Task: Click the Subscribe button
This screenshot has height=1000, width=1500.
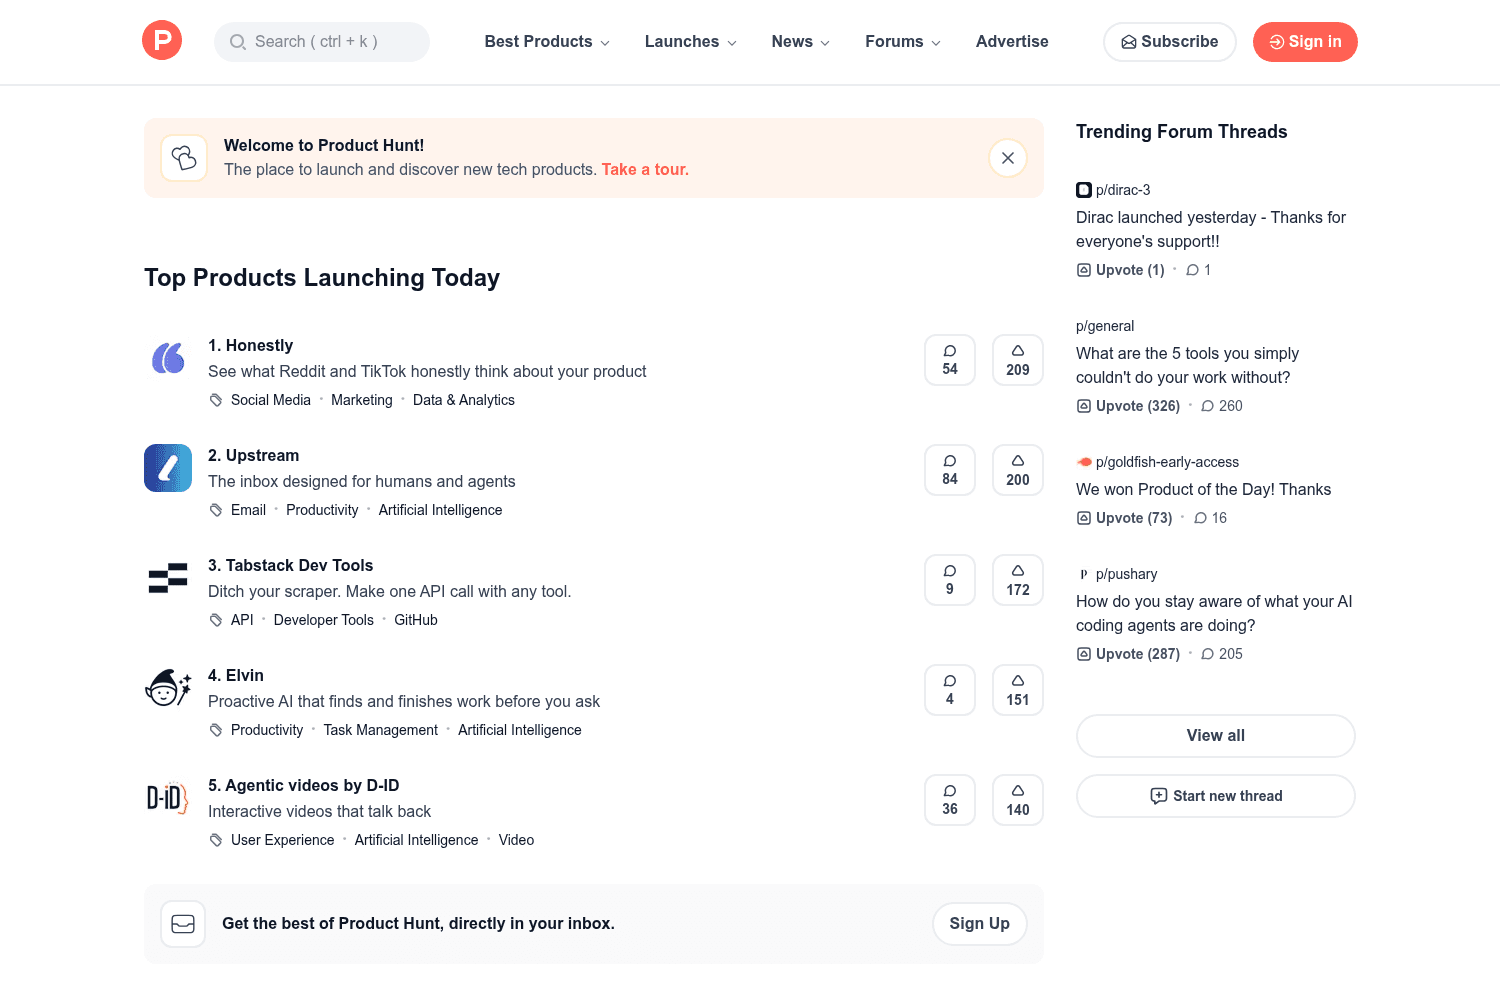Action: pos(1170,42)
